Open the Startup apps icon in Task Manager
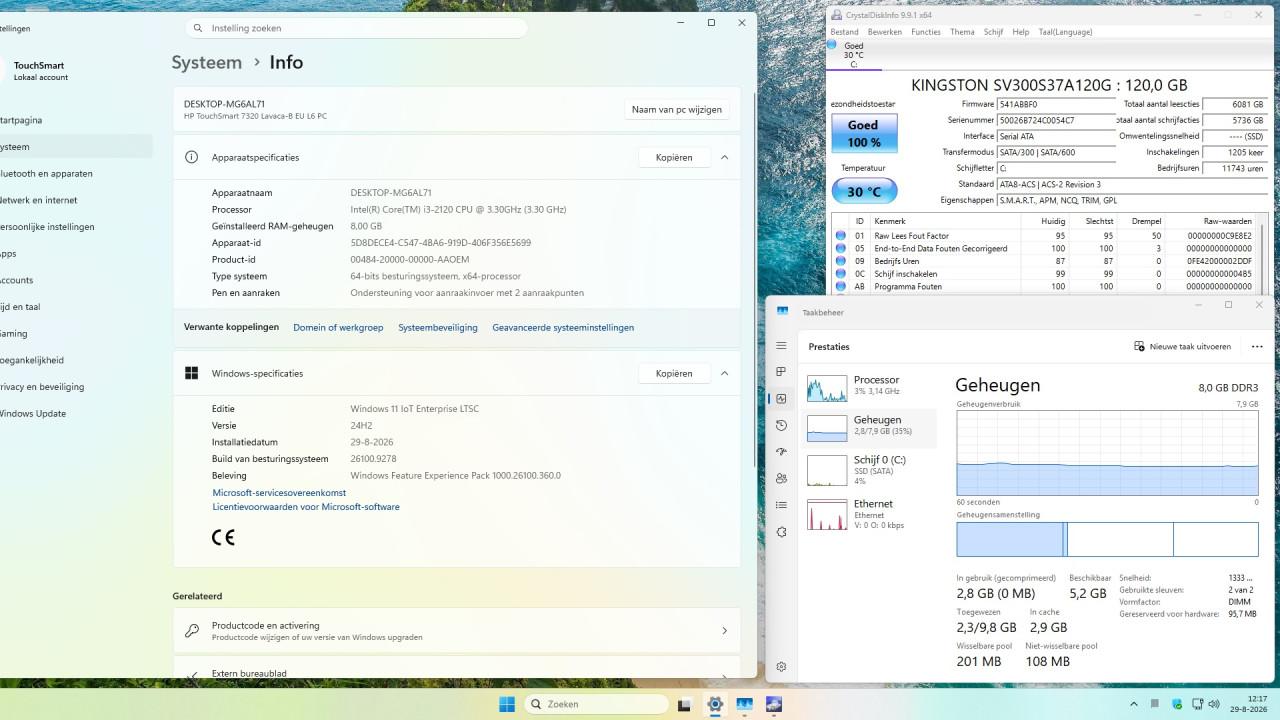This screenshot has height=720, width=1280. coord(781,452)
